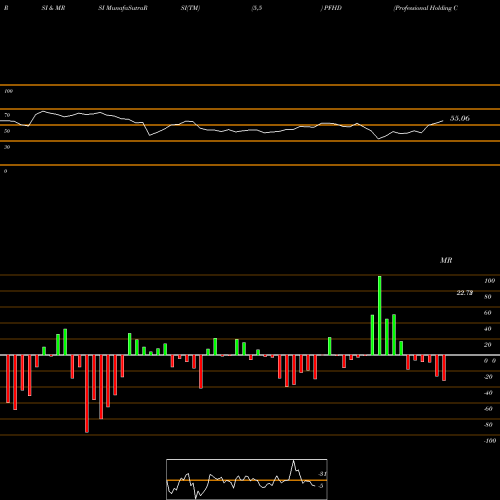Open the mini overview chart thumbnail
500x500 pixels.
[x=247, y=479]
